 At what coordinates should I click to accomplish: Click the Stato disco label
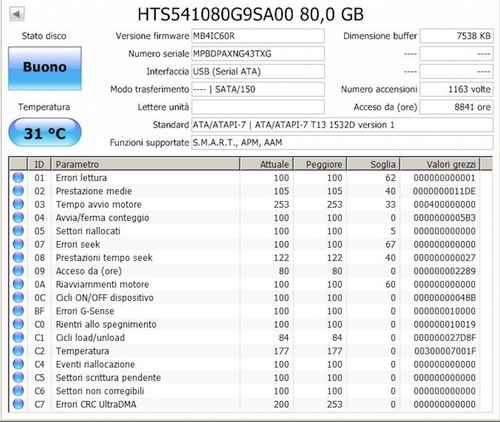tap(44, 36)
